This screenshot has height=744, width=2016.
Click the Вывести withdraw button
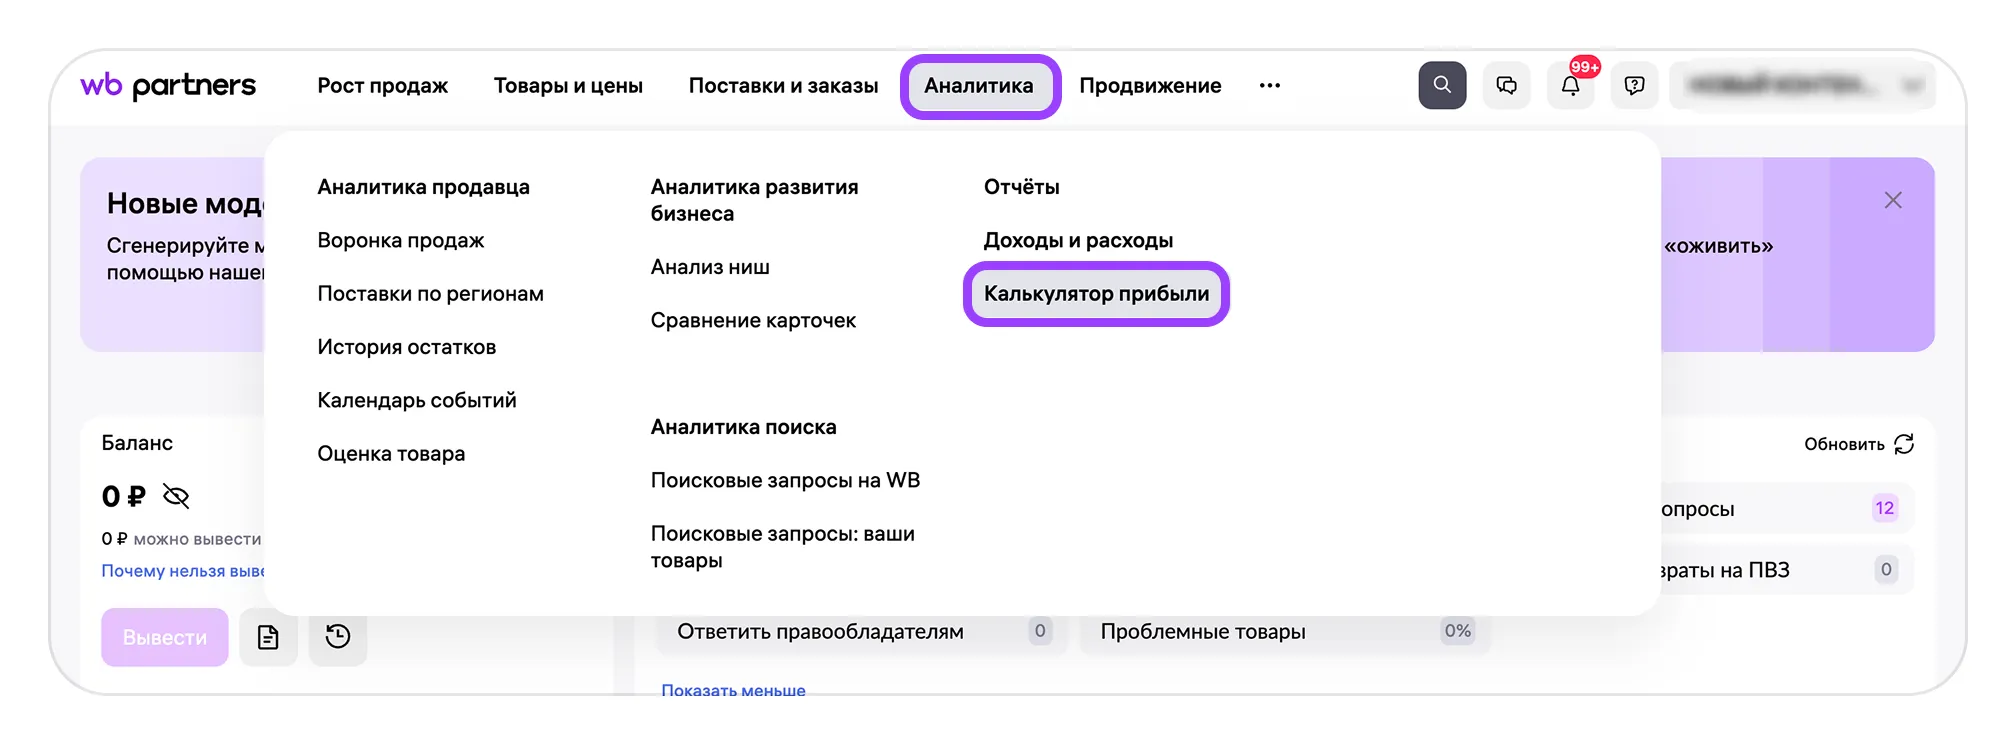tap(165, 637)
